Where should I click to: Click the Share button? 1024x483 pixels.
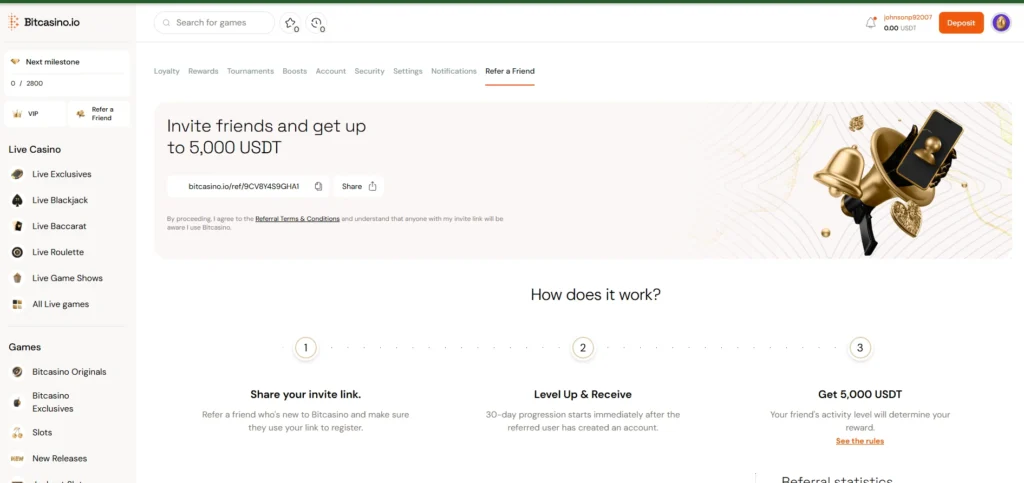[x=358, y=186]
